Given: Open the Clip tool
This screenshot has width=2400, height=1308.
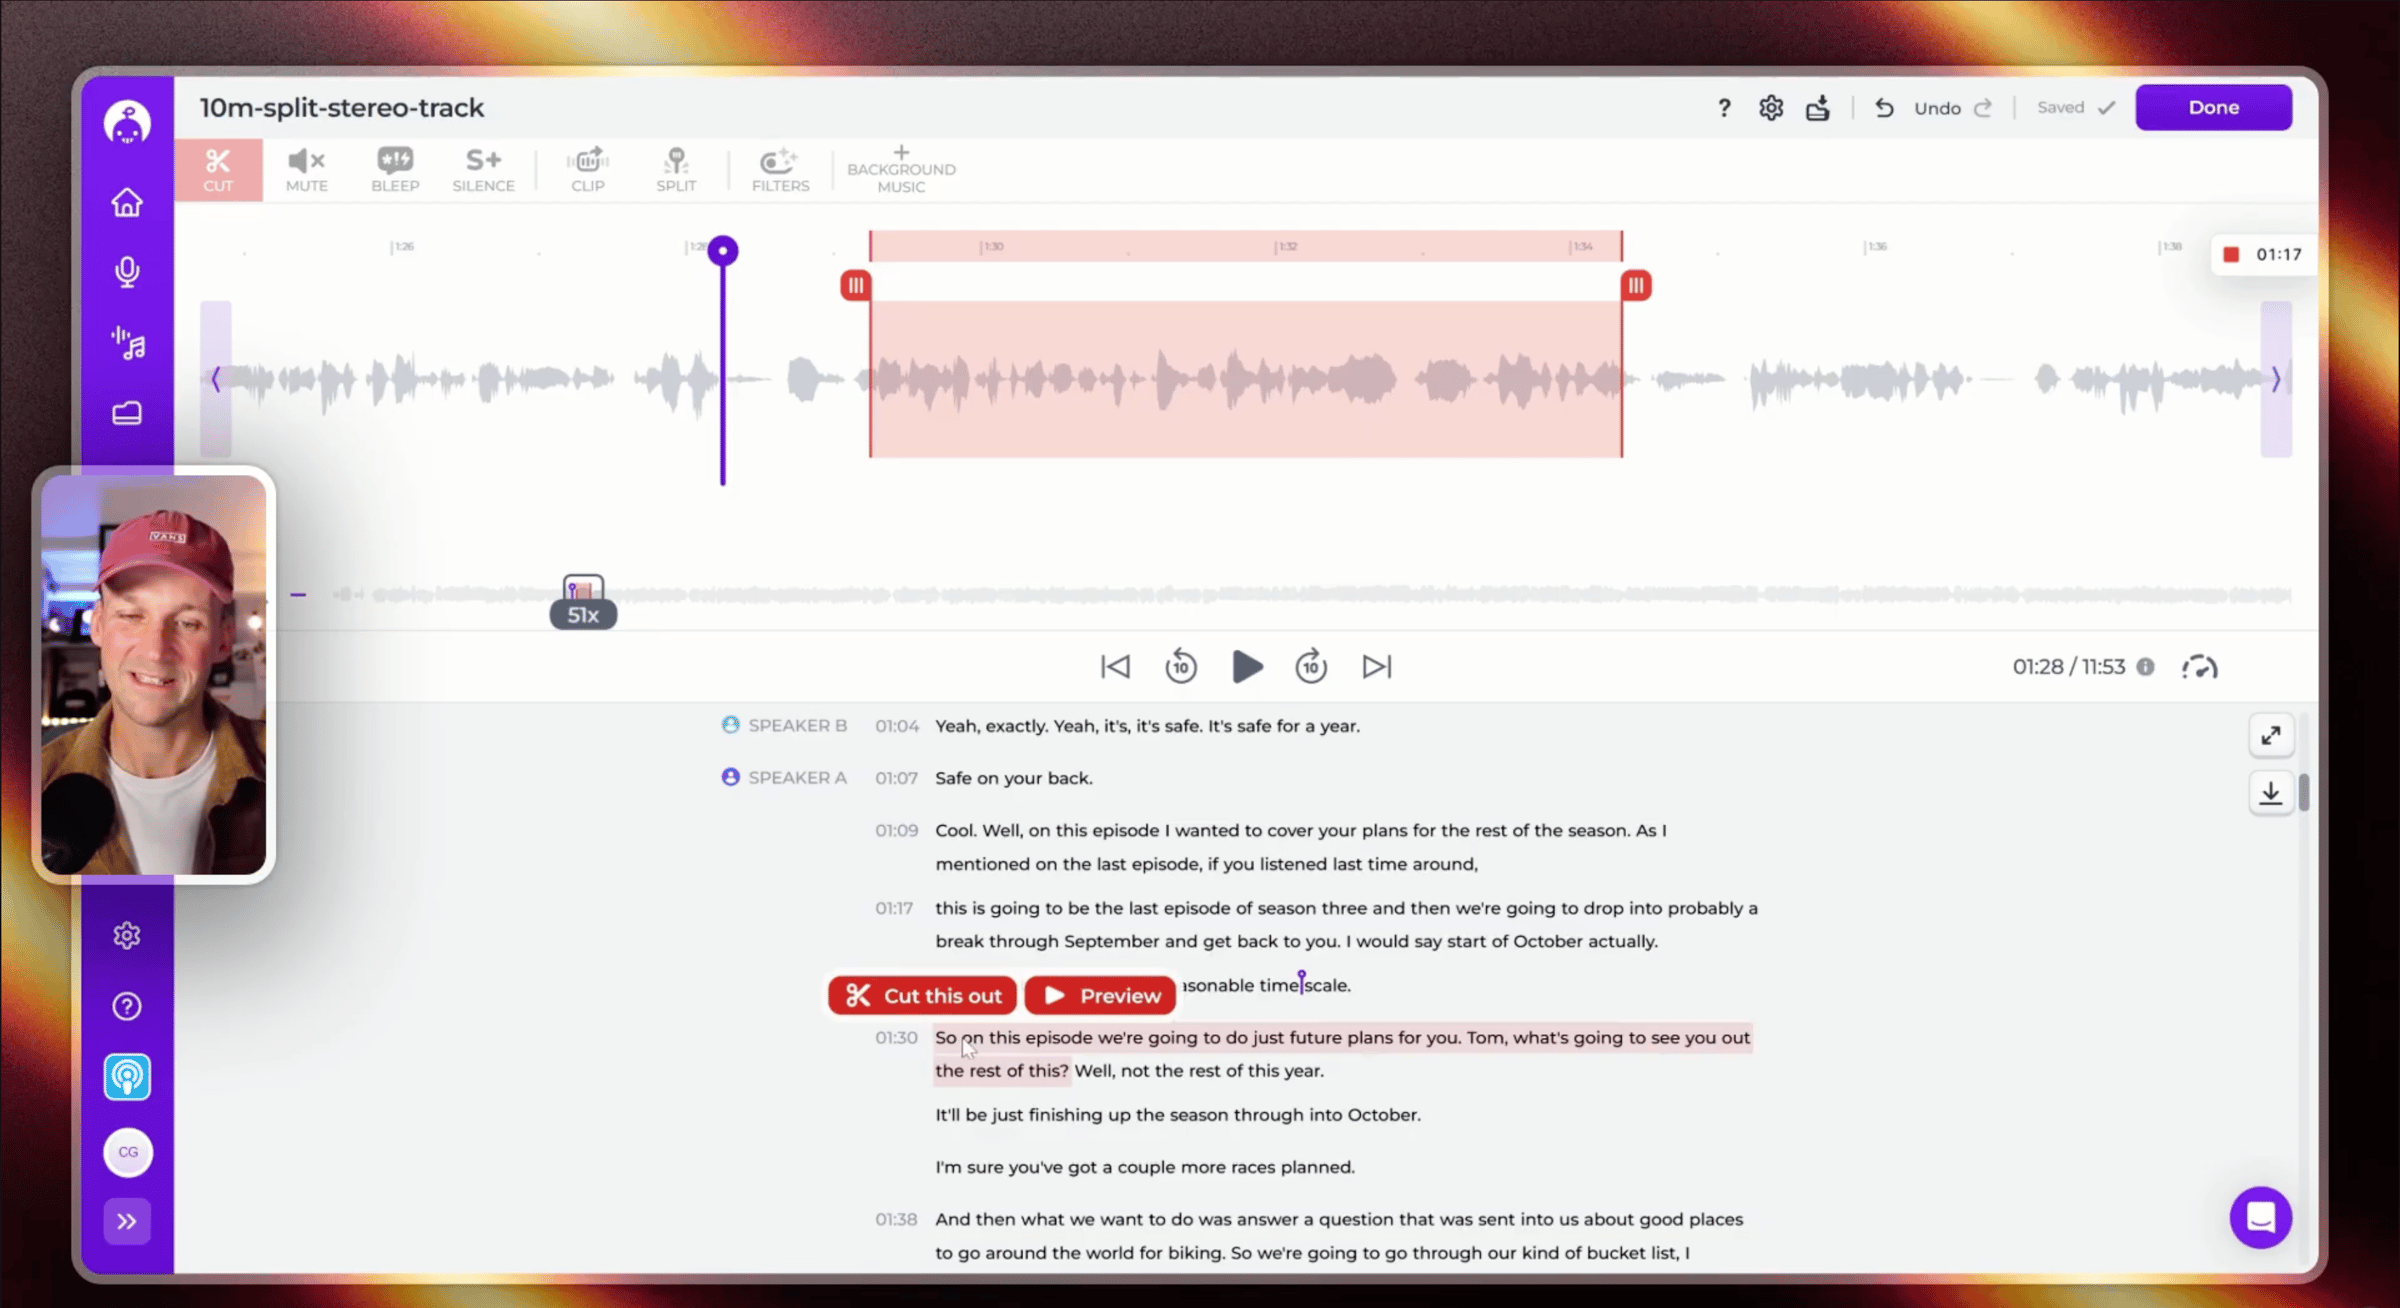Looking at the screenshot, I should 587,169.
